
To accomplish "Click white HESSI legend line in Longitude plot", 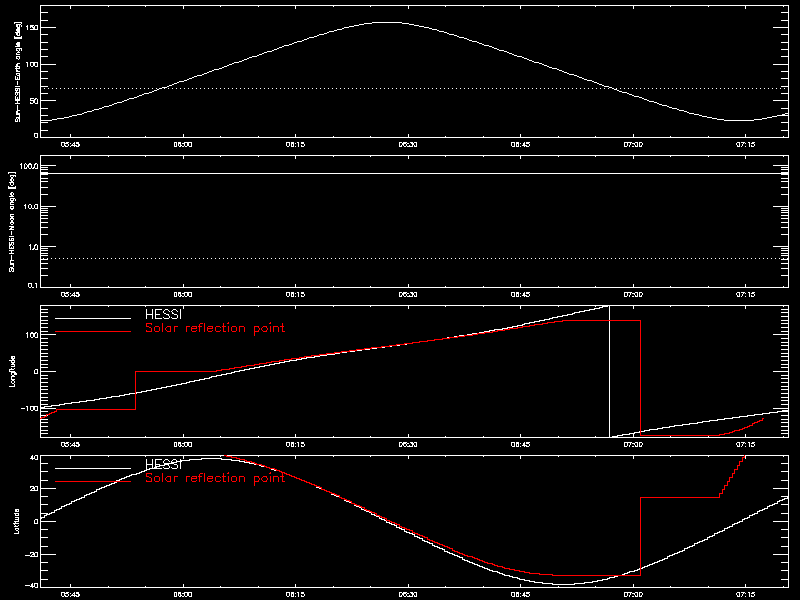I will tap(93, 318).
